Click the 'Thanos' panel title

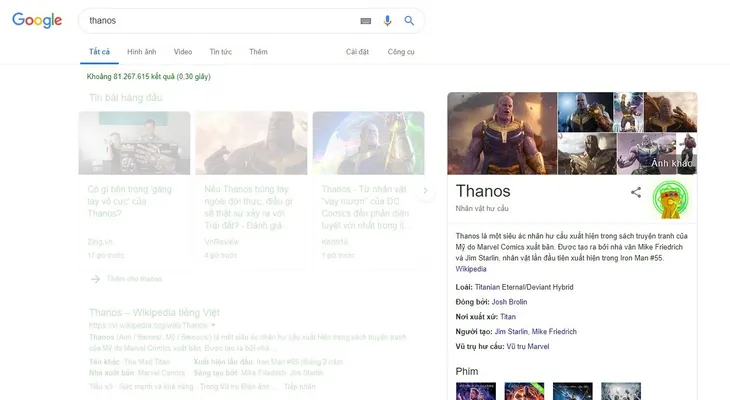(x=483, y=191)
